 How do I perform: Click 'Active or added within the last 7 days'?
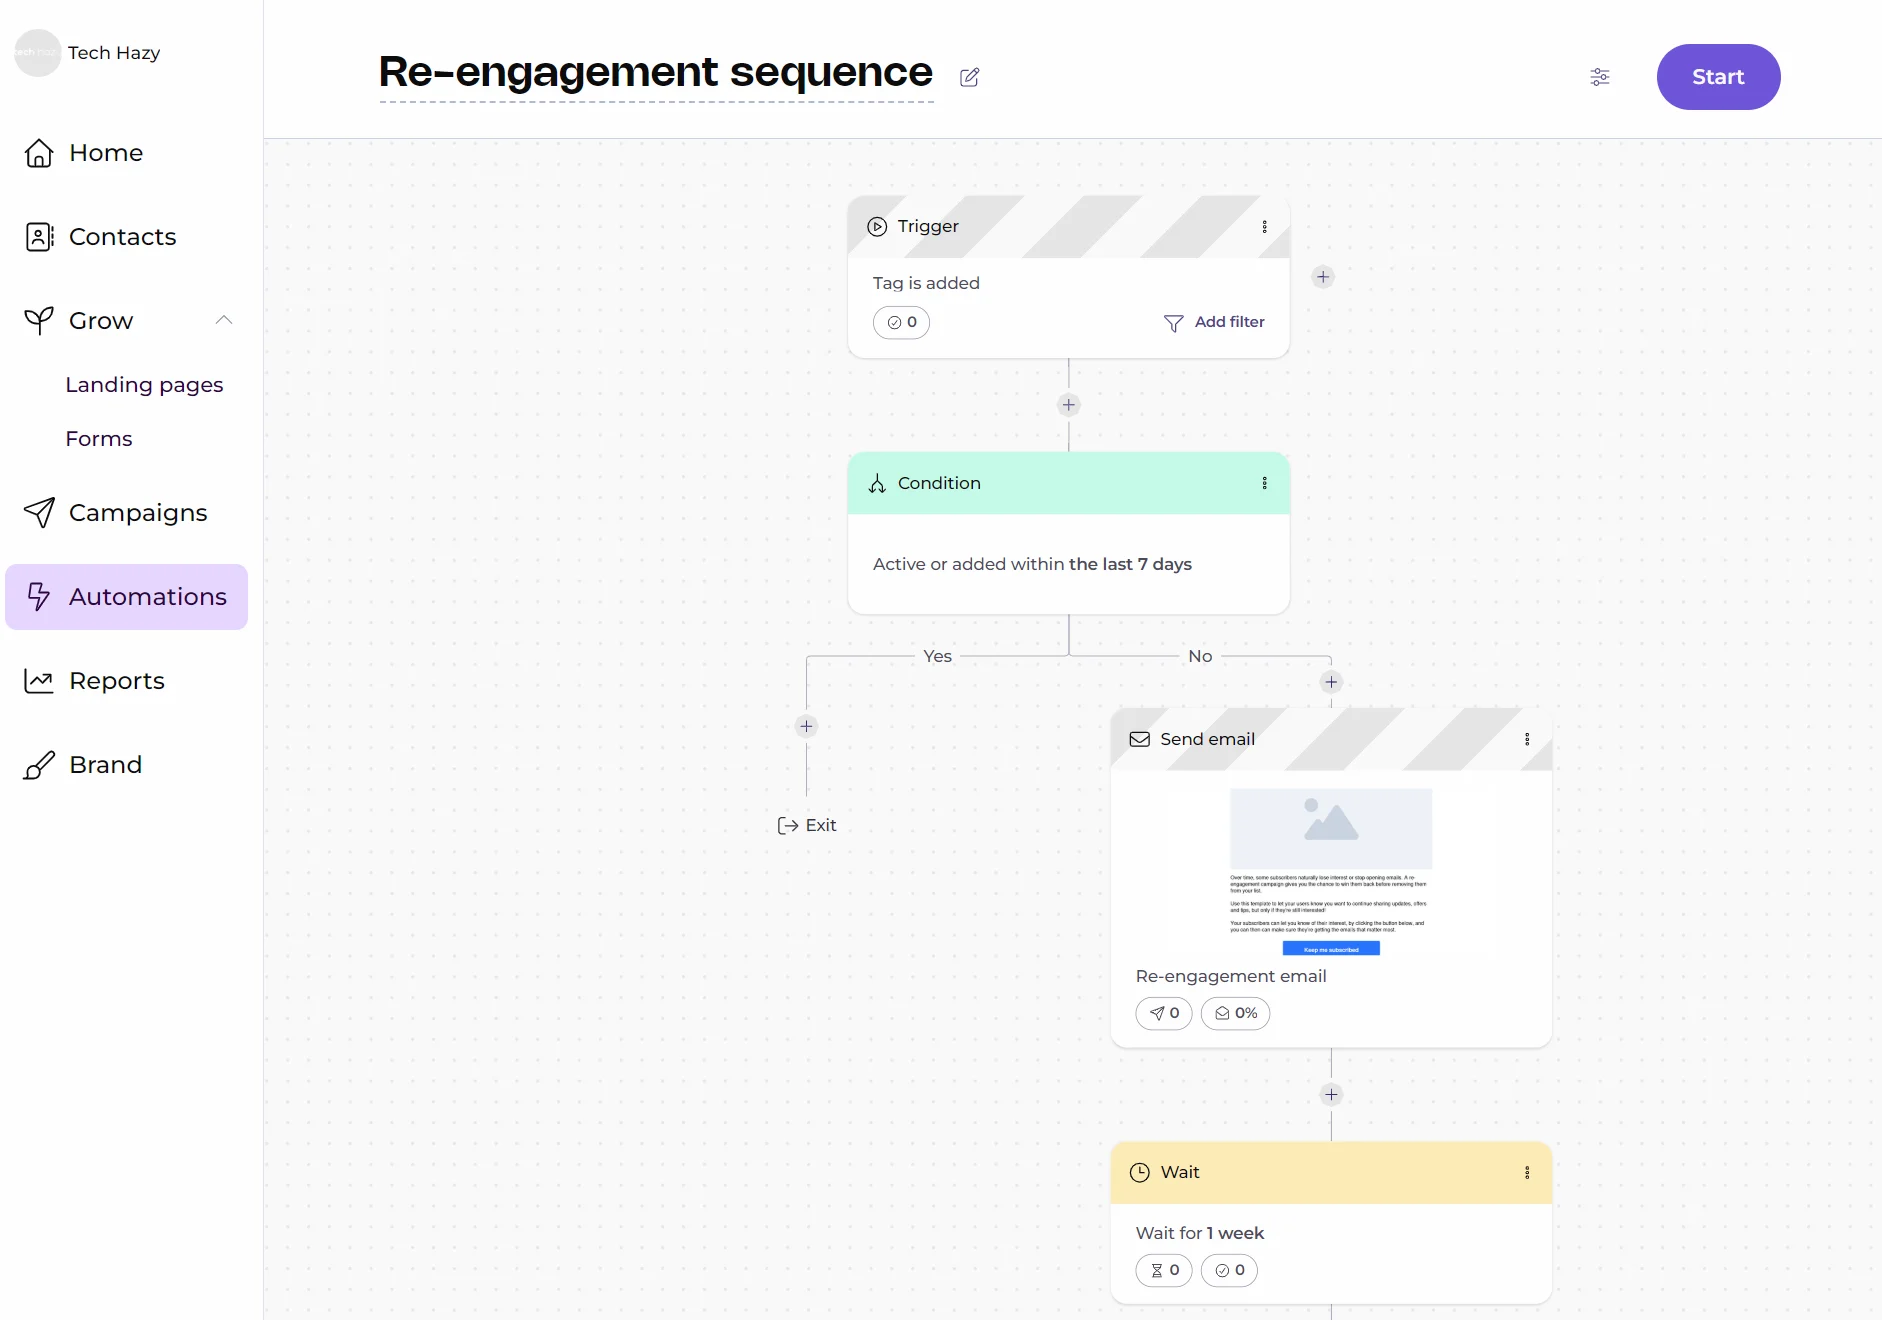coord(1032,564)
